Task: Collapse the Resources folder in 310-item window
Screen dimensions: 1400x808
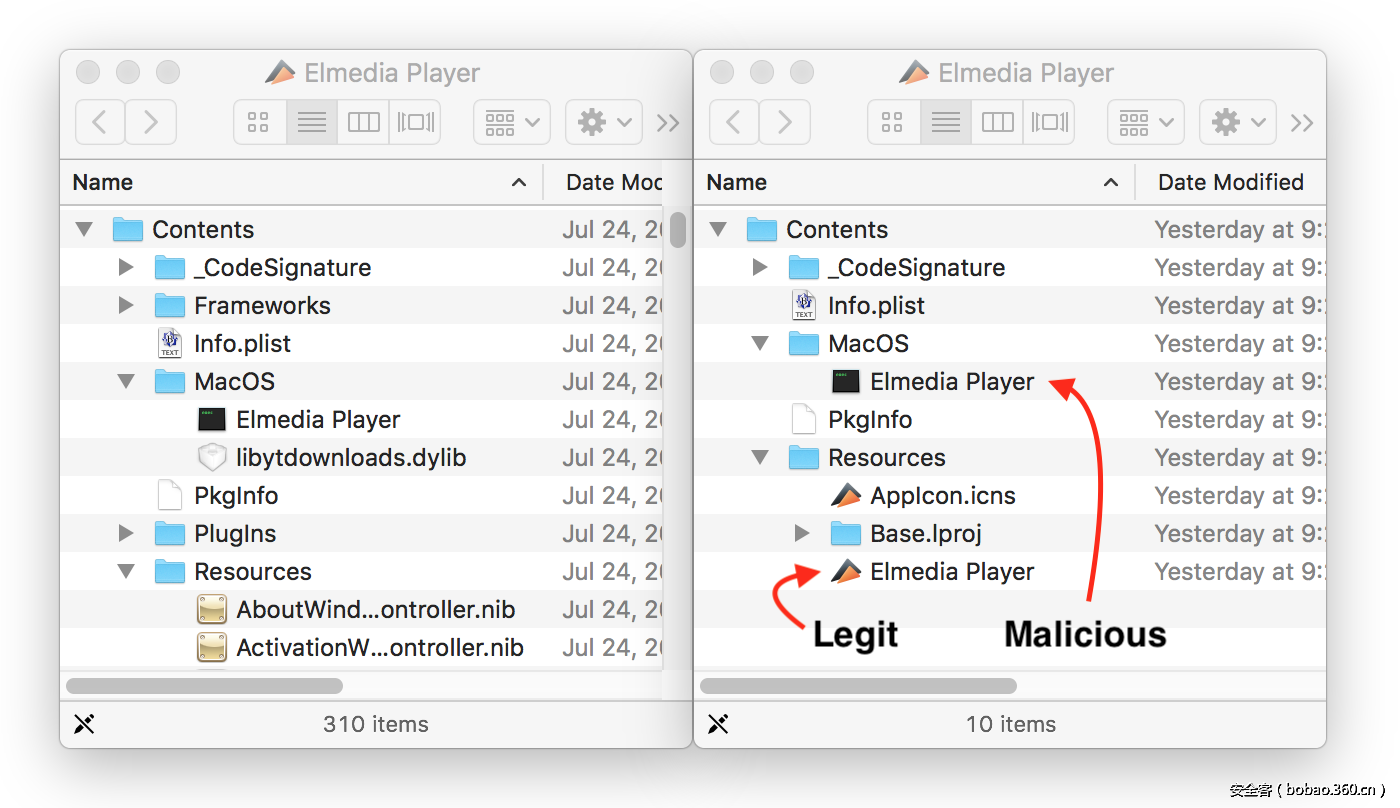Action: pos(126,572)
